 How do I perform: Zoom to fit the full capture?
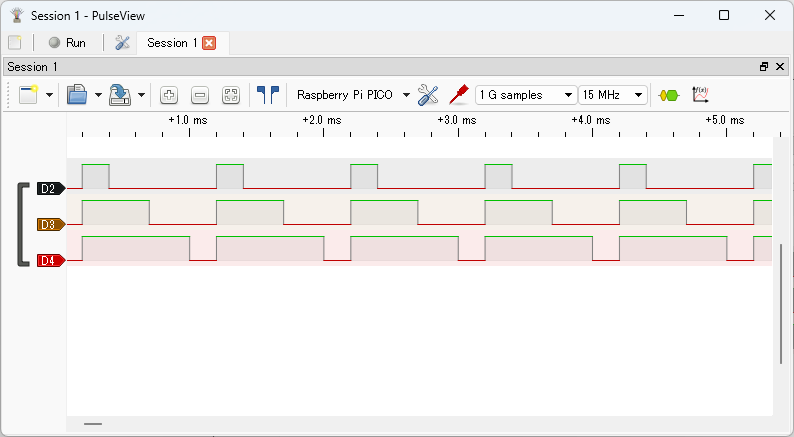click(231, 95)
